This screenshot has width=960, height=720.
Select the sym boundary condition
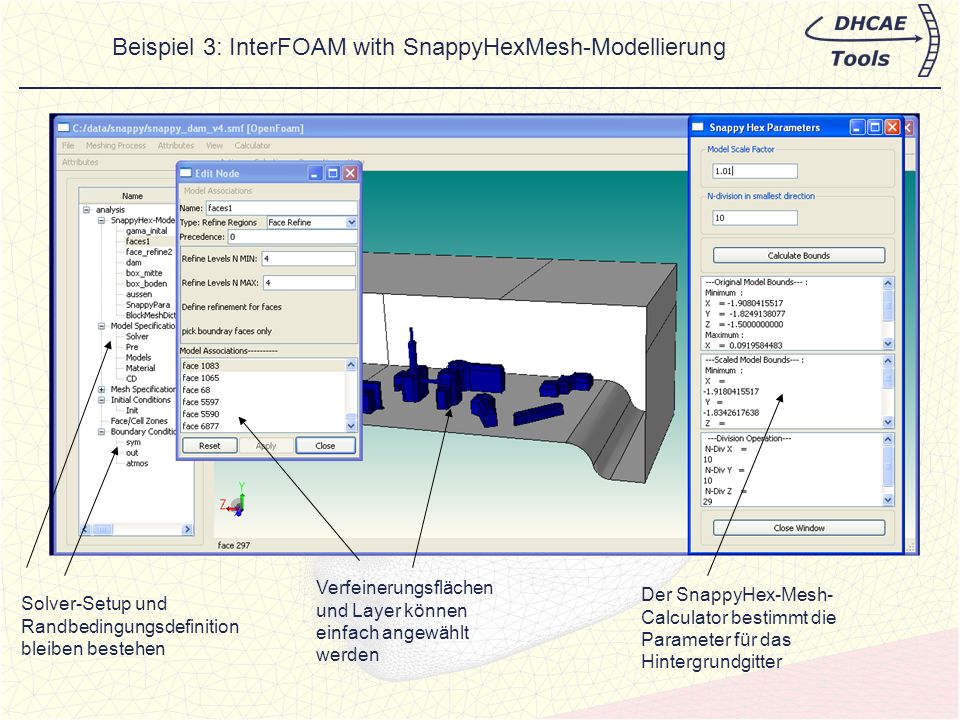pyautogui.click(x=133, y=442)
